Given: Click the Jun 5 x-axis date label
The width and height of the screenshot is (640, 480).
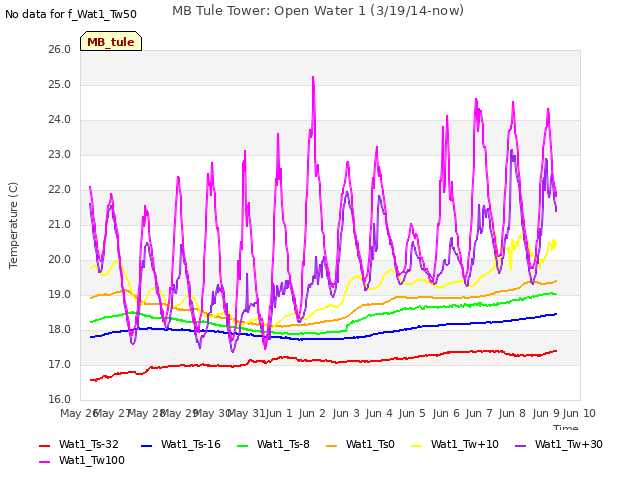Looking at the screenshot, I should [x=412, y=413].
